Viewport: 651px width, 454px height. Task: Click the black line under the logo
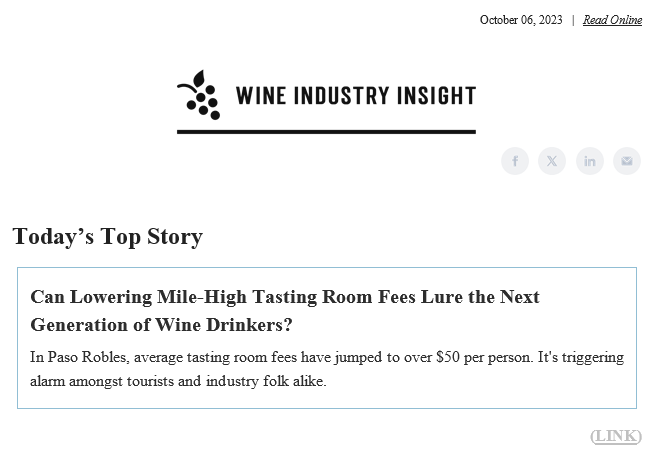pos(326,131)
